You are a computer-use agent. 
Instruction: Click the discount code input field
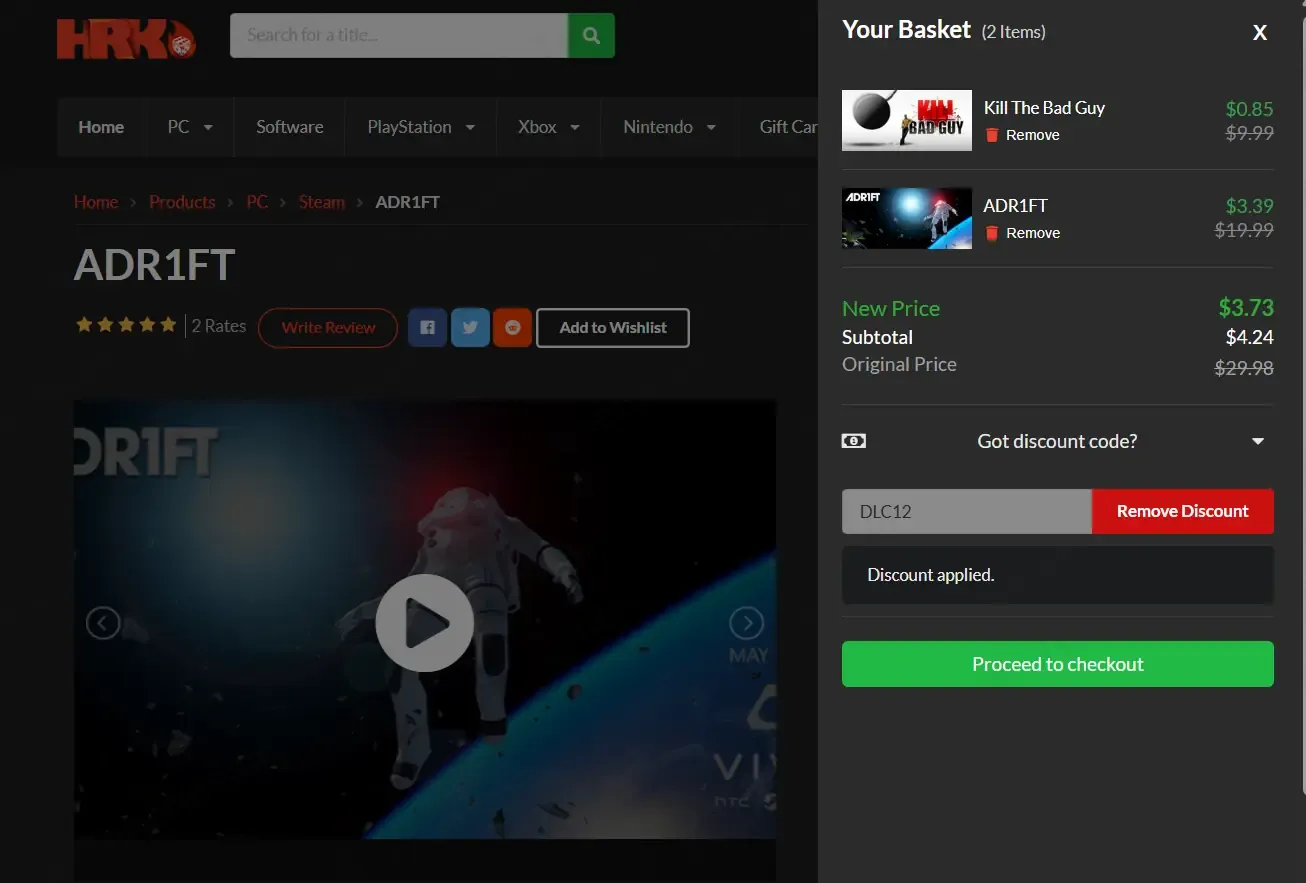point(966,511)
